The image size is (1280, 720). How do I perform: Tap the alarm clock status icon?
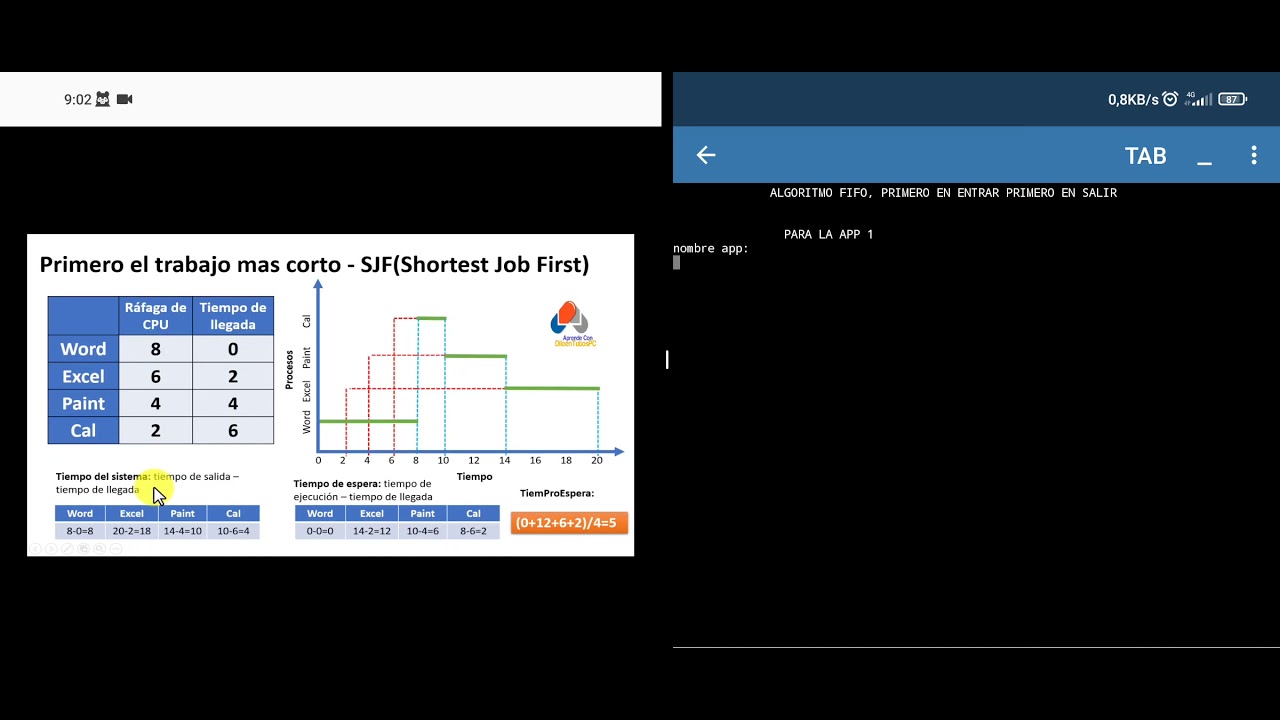pos(1170,99)
